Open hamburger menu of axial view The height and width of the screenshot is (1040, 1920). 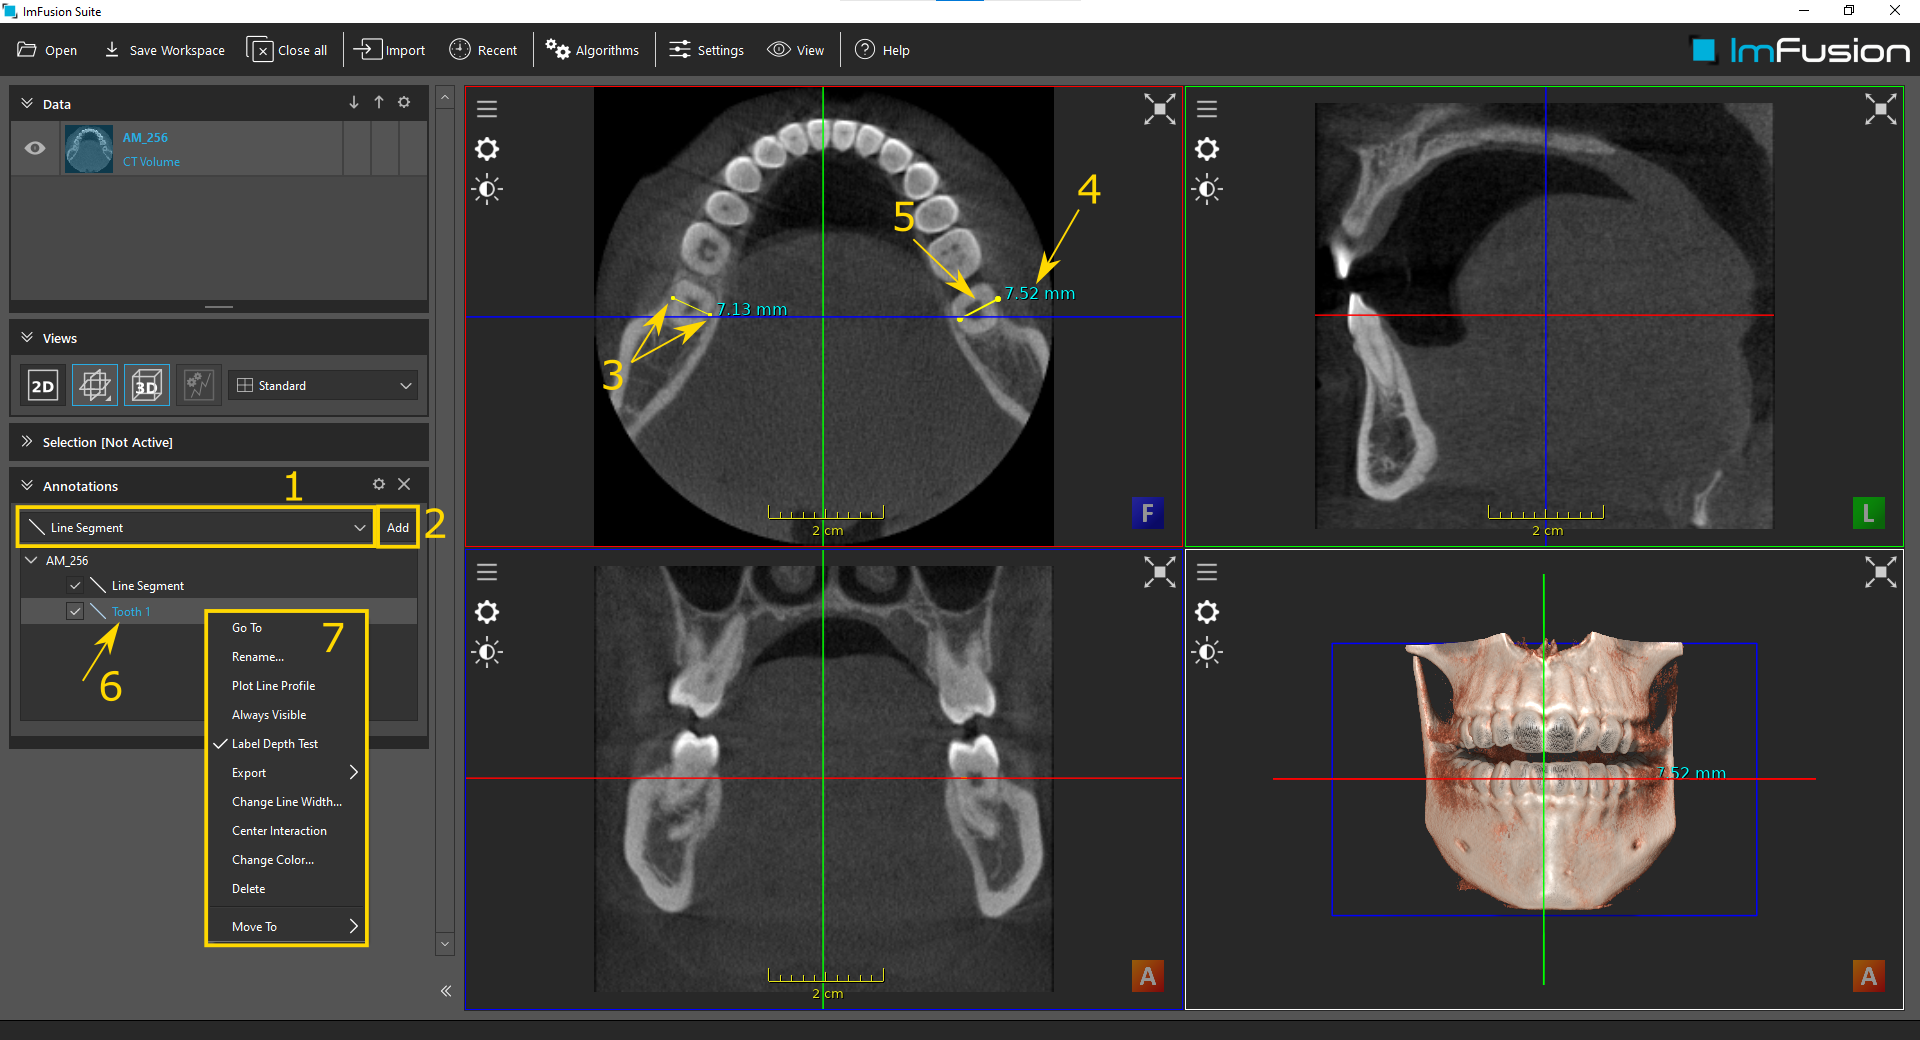[487, 109]
